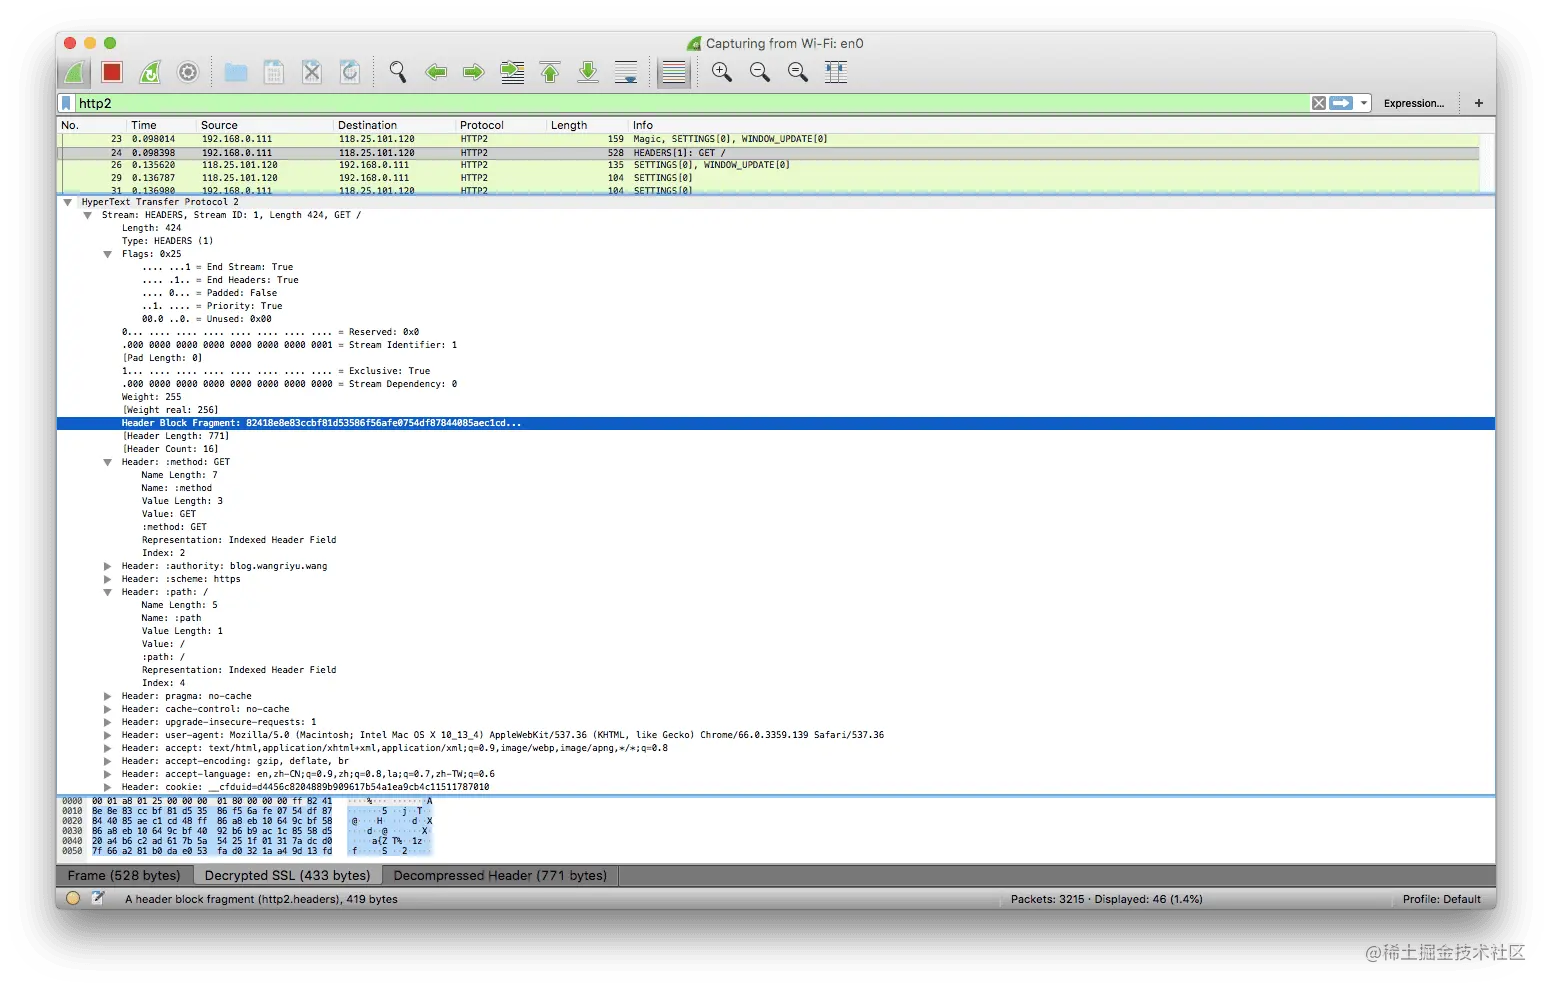Stop the capture with the red square

tap(112, 72)
